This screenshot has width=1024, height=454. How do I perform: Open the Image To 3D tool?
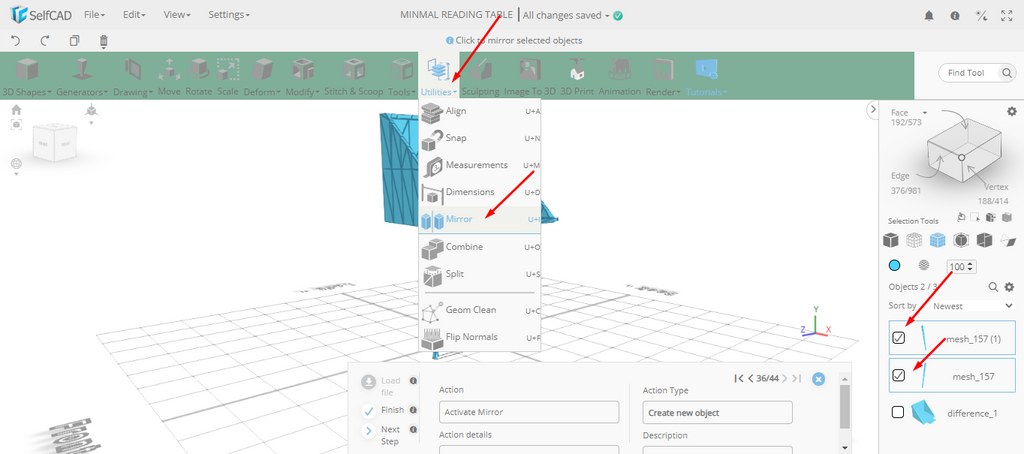pos(529,75)
